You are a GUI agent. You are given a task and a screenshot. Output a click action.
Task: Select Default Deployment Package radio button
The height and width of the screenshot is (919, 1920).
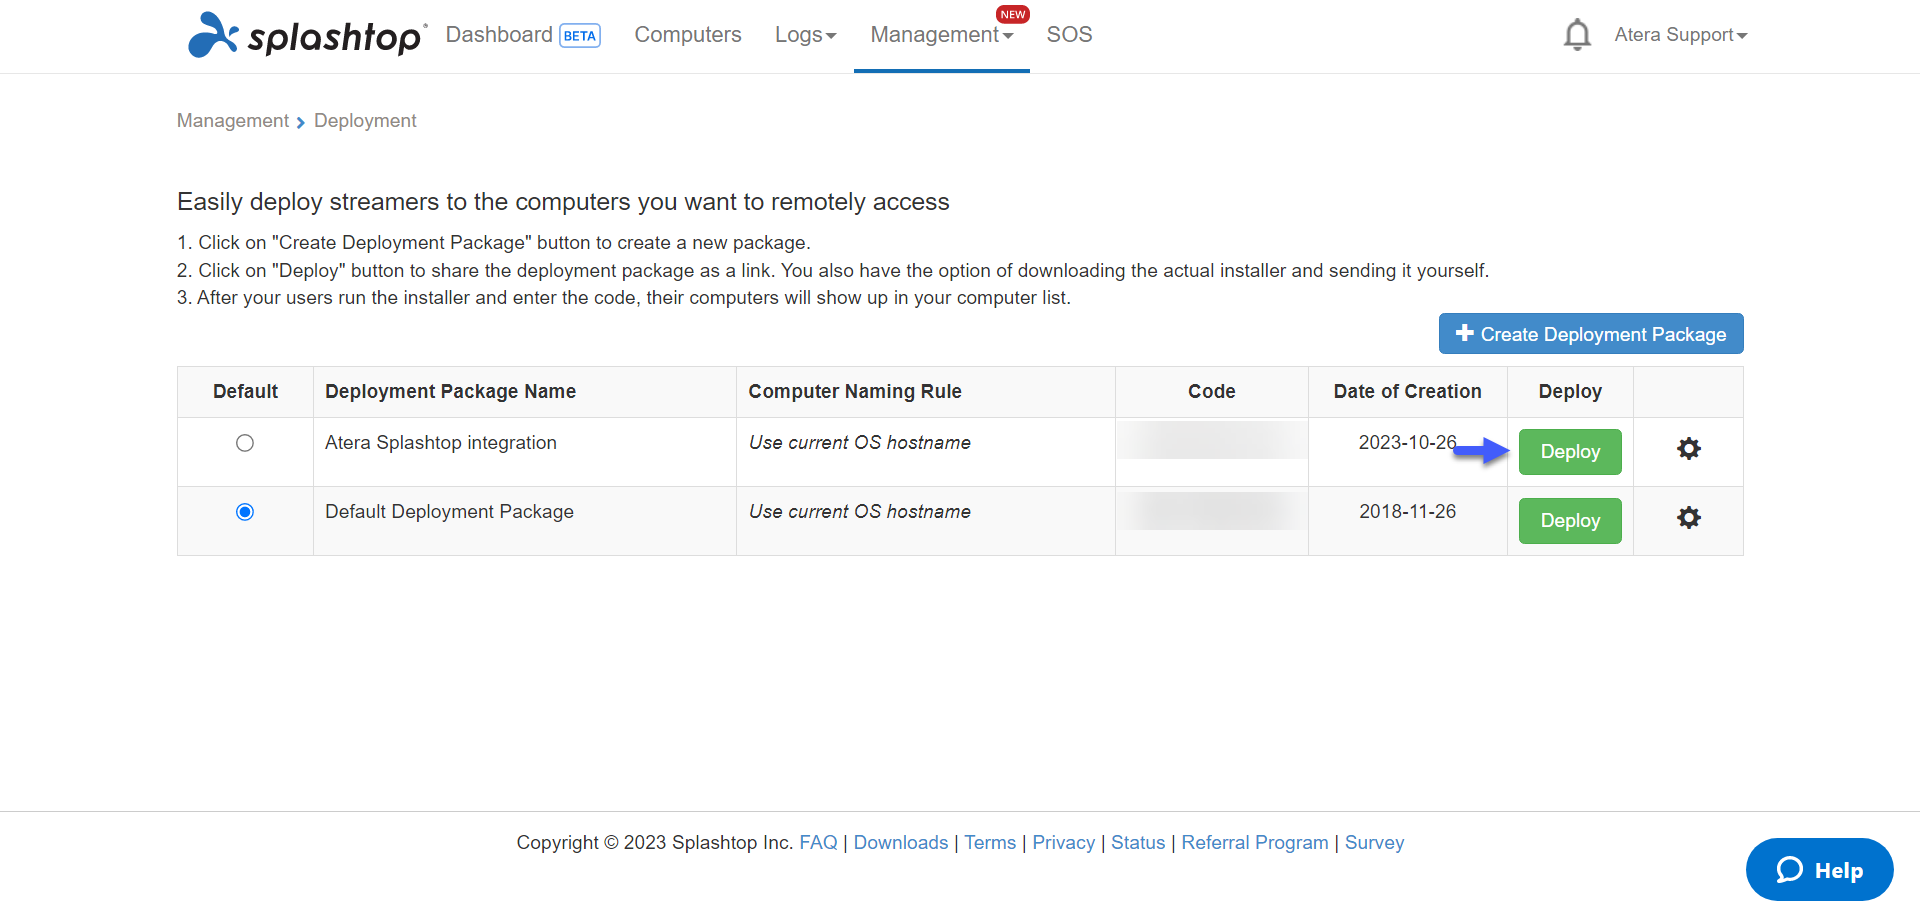pyautogui.click(x=245, y=512)
